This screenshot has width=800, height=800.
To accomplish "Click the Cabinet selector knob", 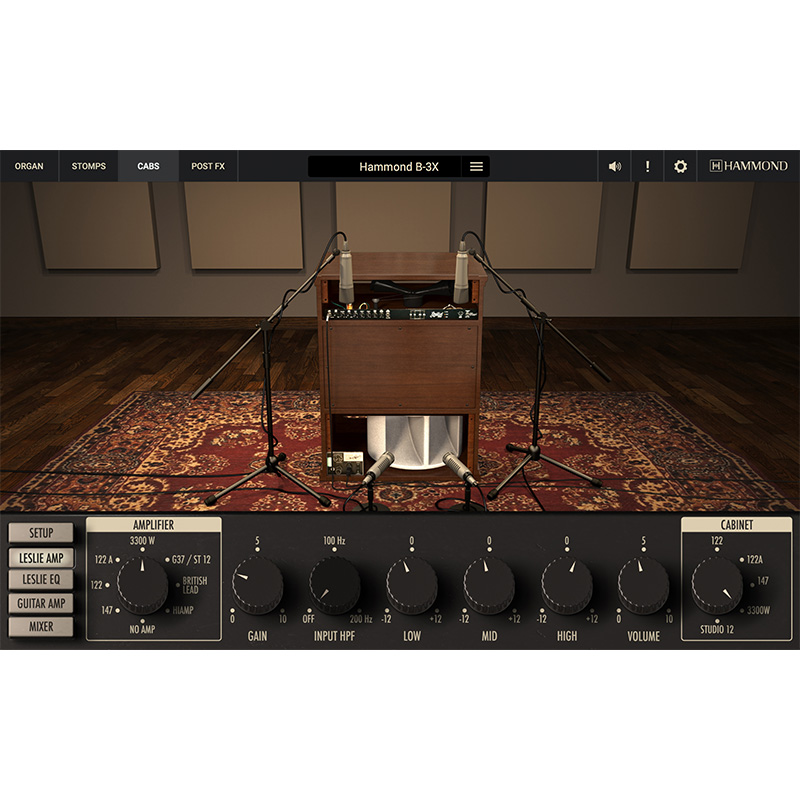I will click(x=717, y=585).
